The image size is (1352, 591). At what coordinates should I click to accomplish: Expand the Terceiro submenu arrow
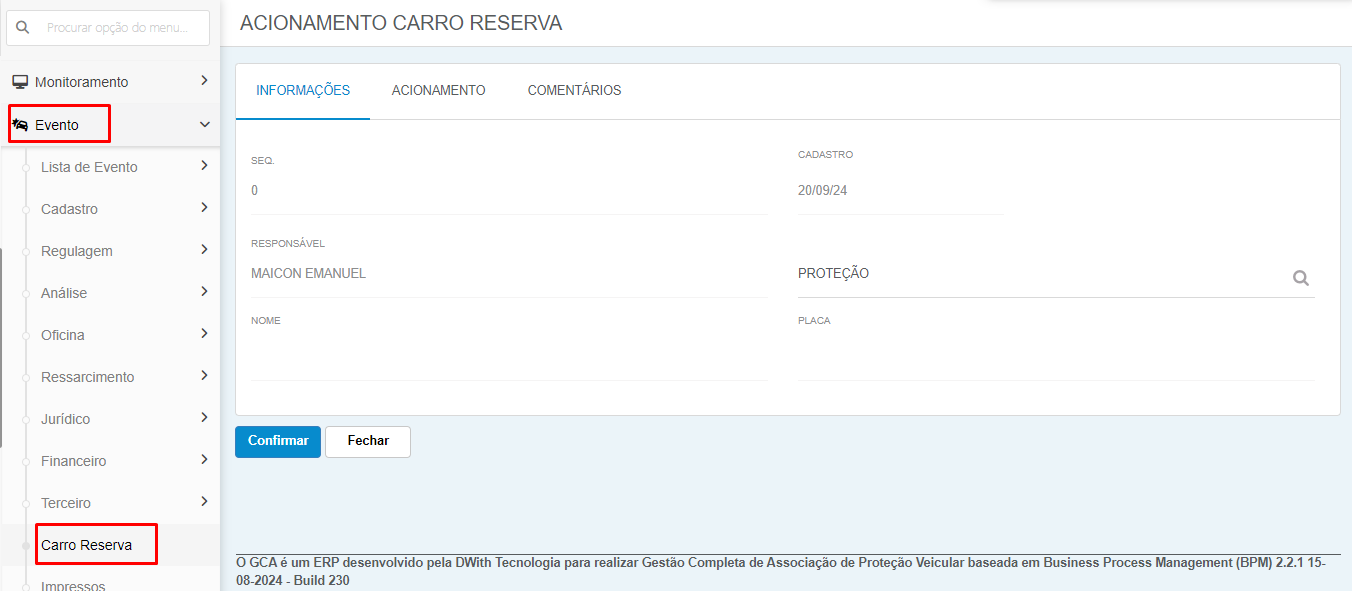204,502
